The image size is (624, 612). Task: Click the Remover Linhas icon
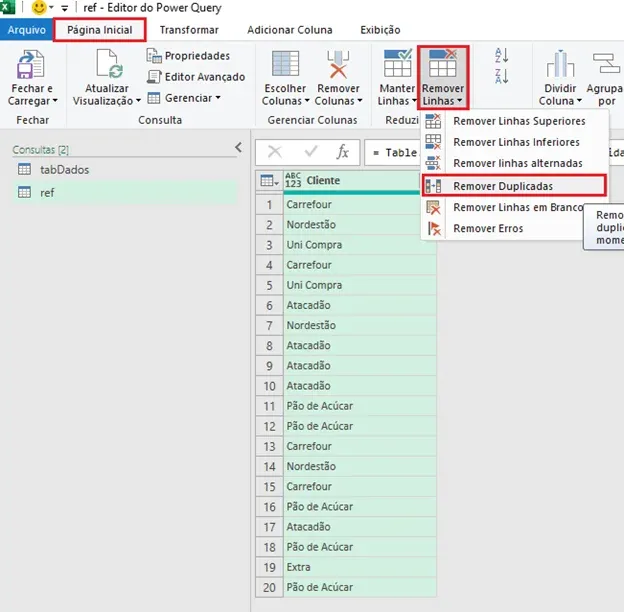pyautogui.click(x=443, y=64)
